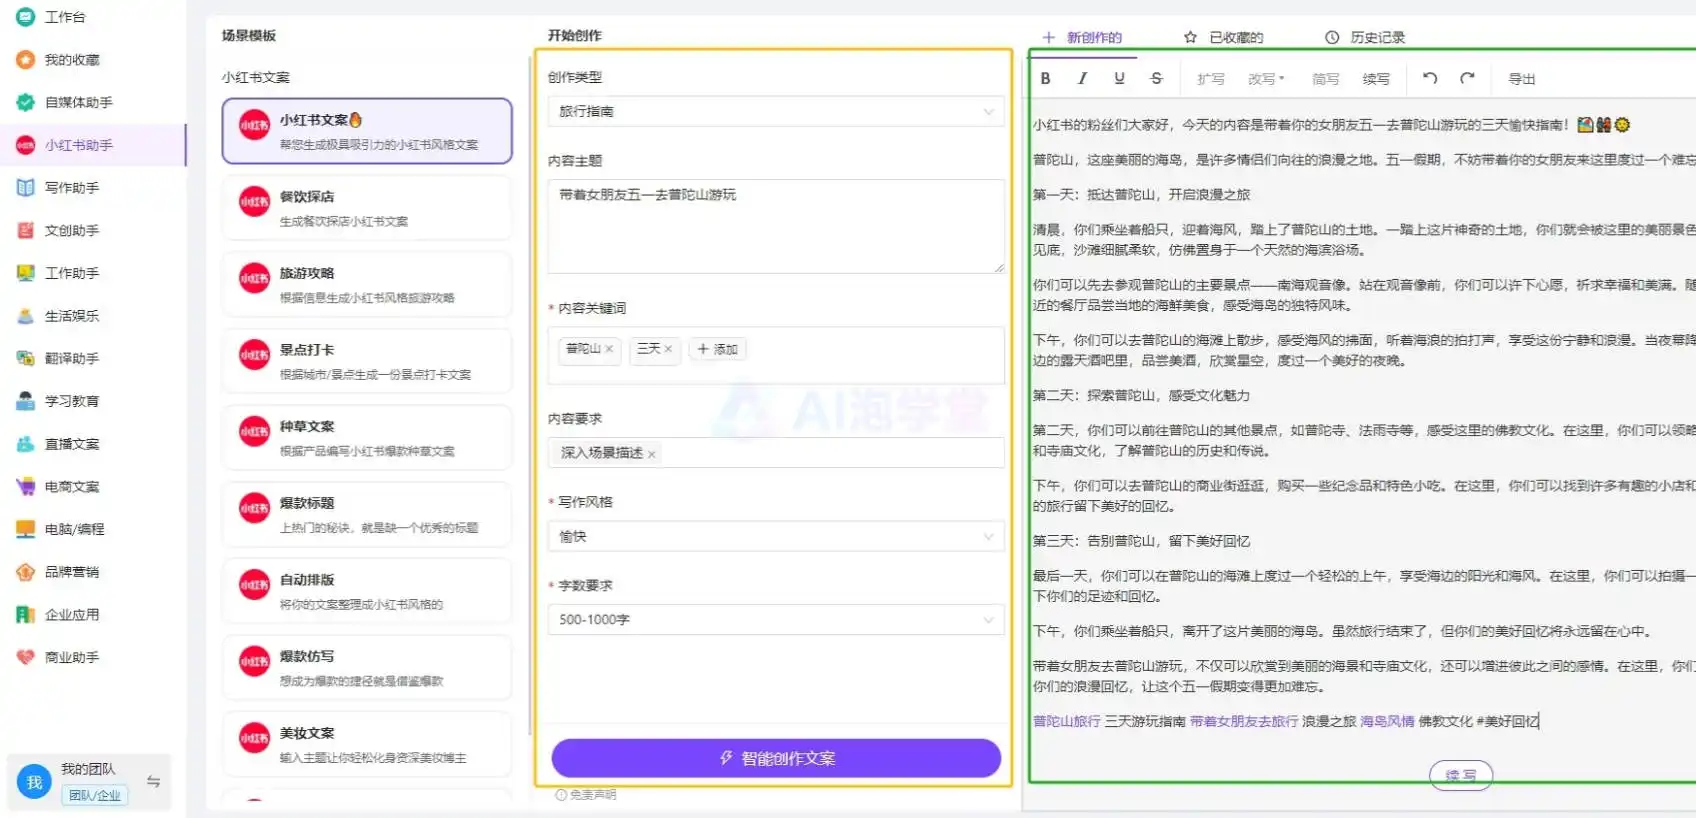Expand the 字数要求 dropdown
The width and height of the screenshot is (1696, 818).
tap(776, 620)
